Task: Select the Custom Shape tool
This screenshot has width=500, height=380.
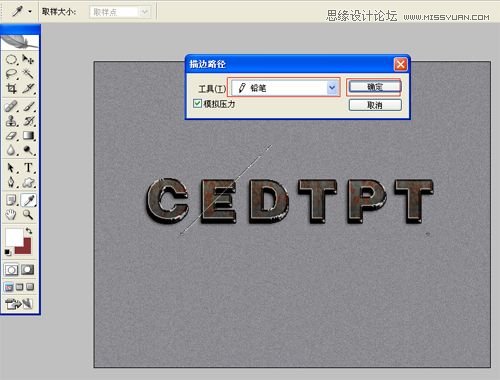Action: (x=28, y=182)
